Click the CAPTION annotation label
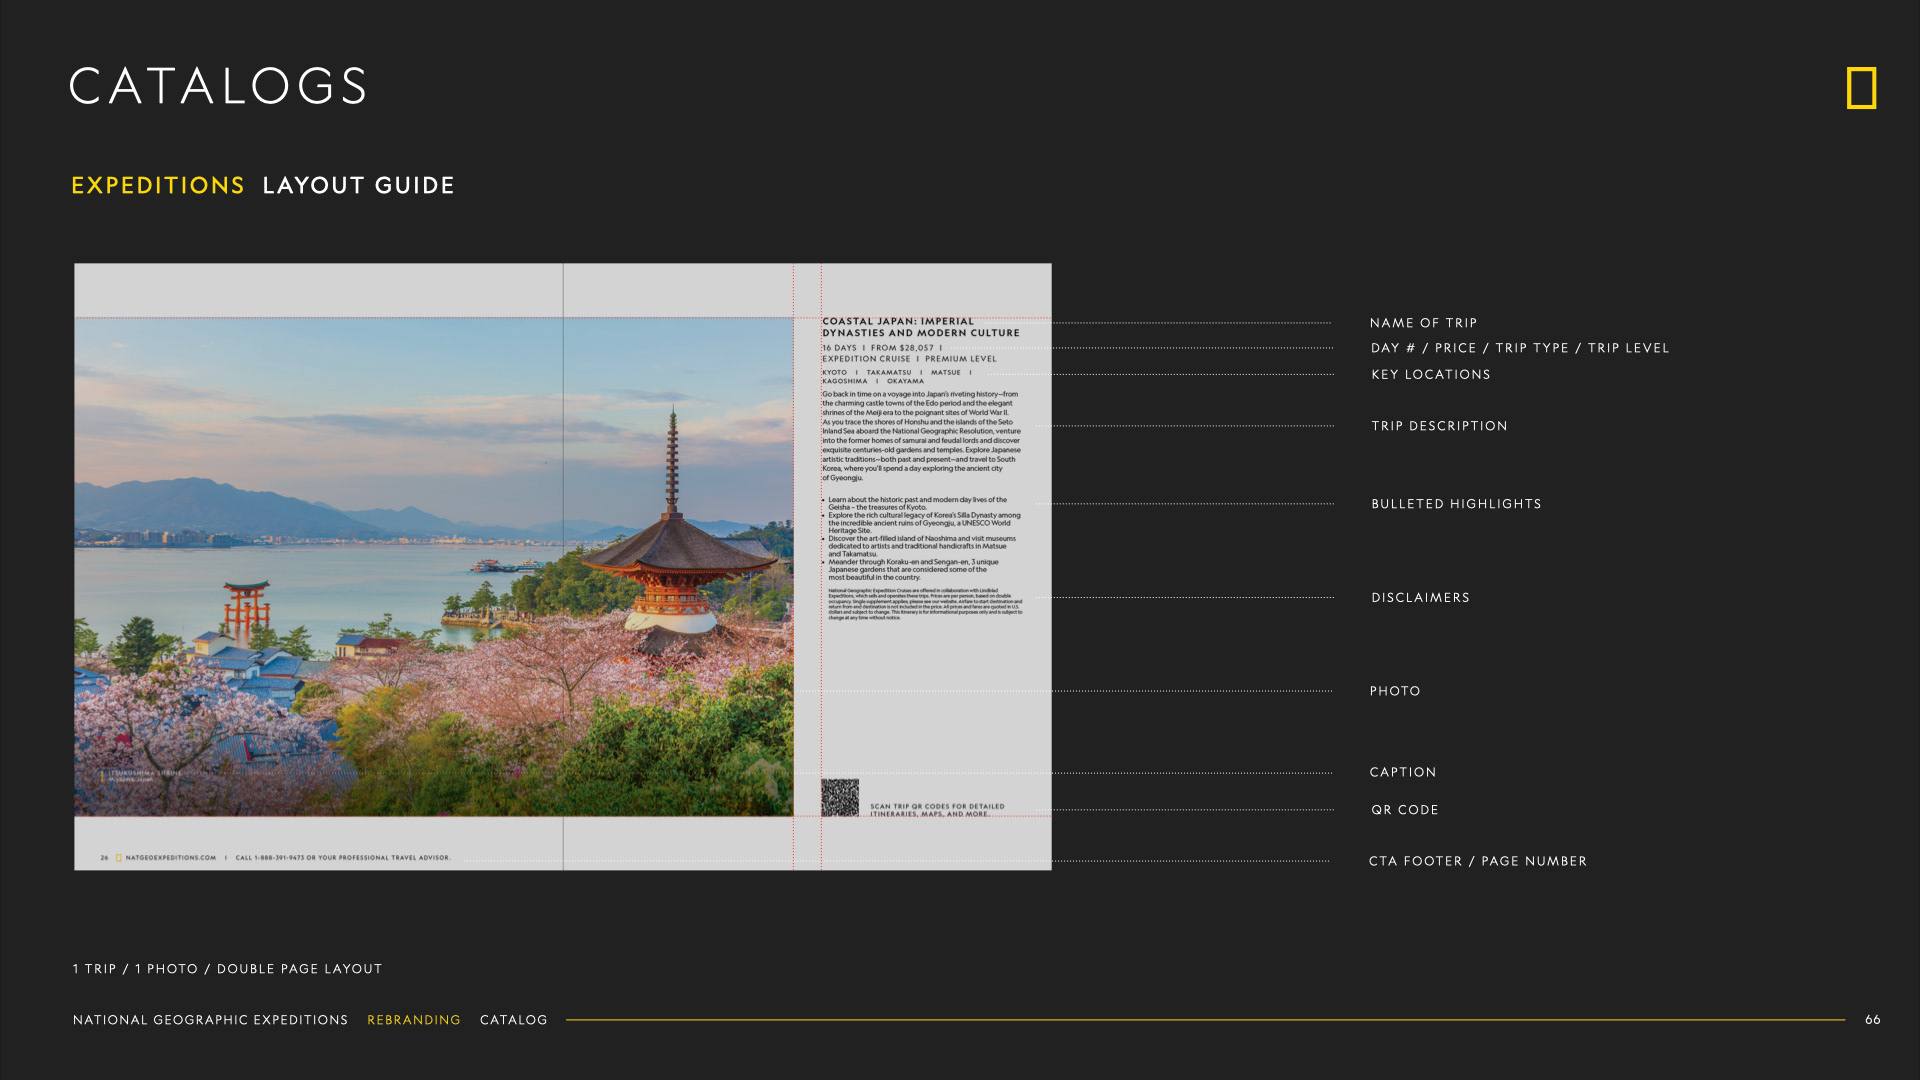 [1403, 772]
